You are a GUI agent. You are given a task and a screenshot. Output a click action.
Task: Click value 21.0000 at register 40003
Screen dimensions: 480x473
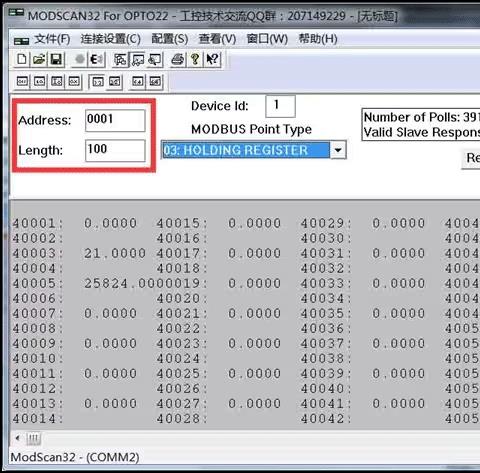pyautogui.click(x=115, y=253)
